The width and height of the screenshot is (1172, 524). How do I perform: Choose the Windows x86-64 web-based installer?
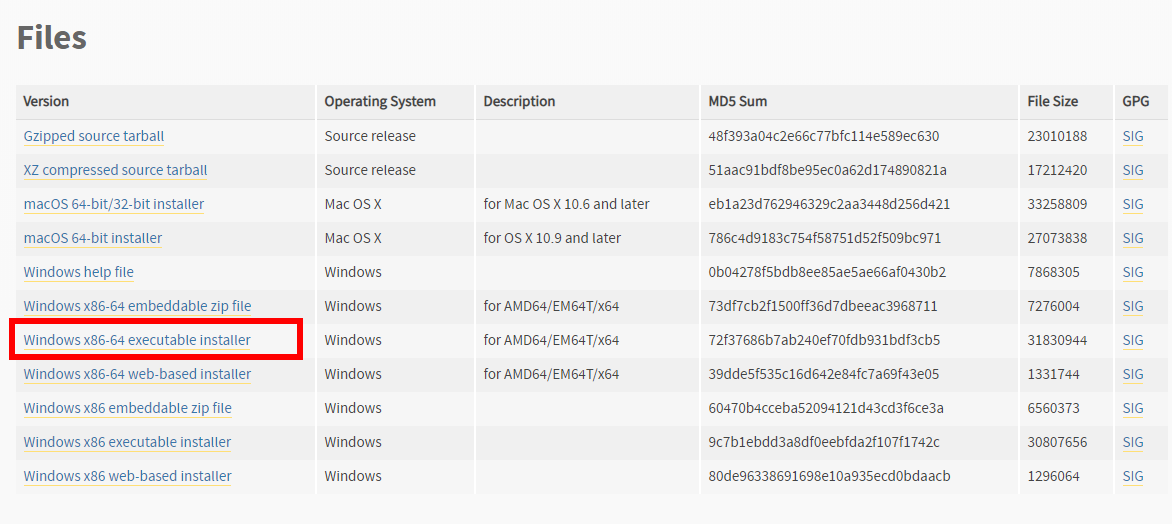tap(137, 374)
